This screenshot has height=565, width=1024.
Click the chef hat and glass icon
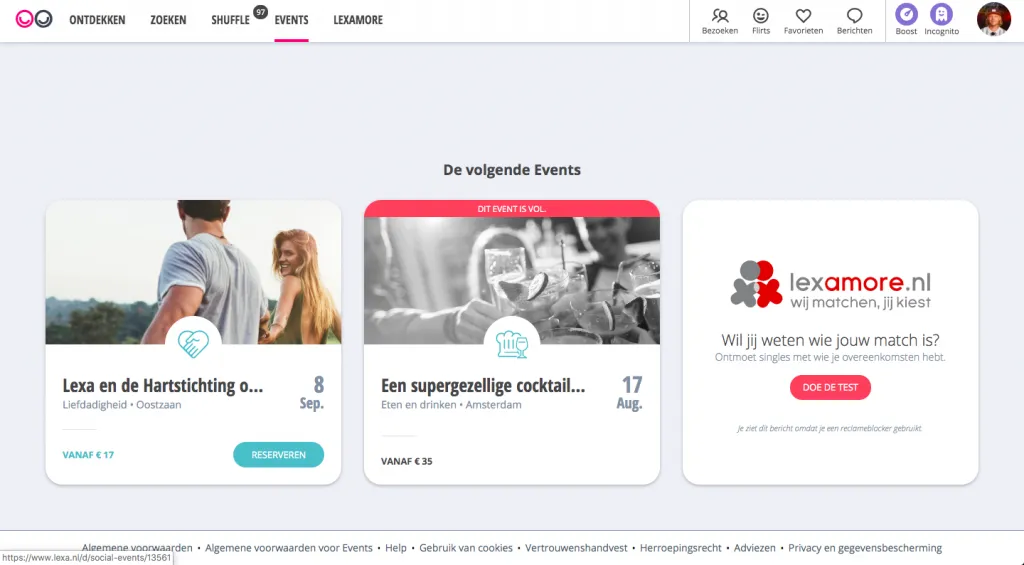click(x=512, y=344)
